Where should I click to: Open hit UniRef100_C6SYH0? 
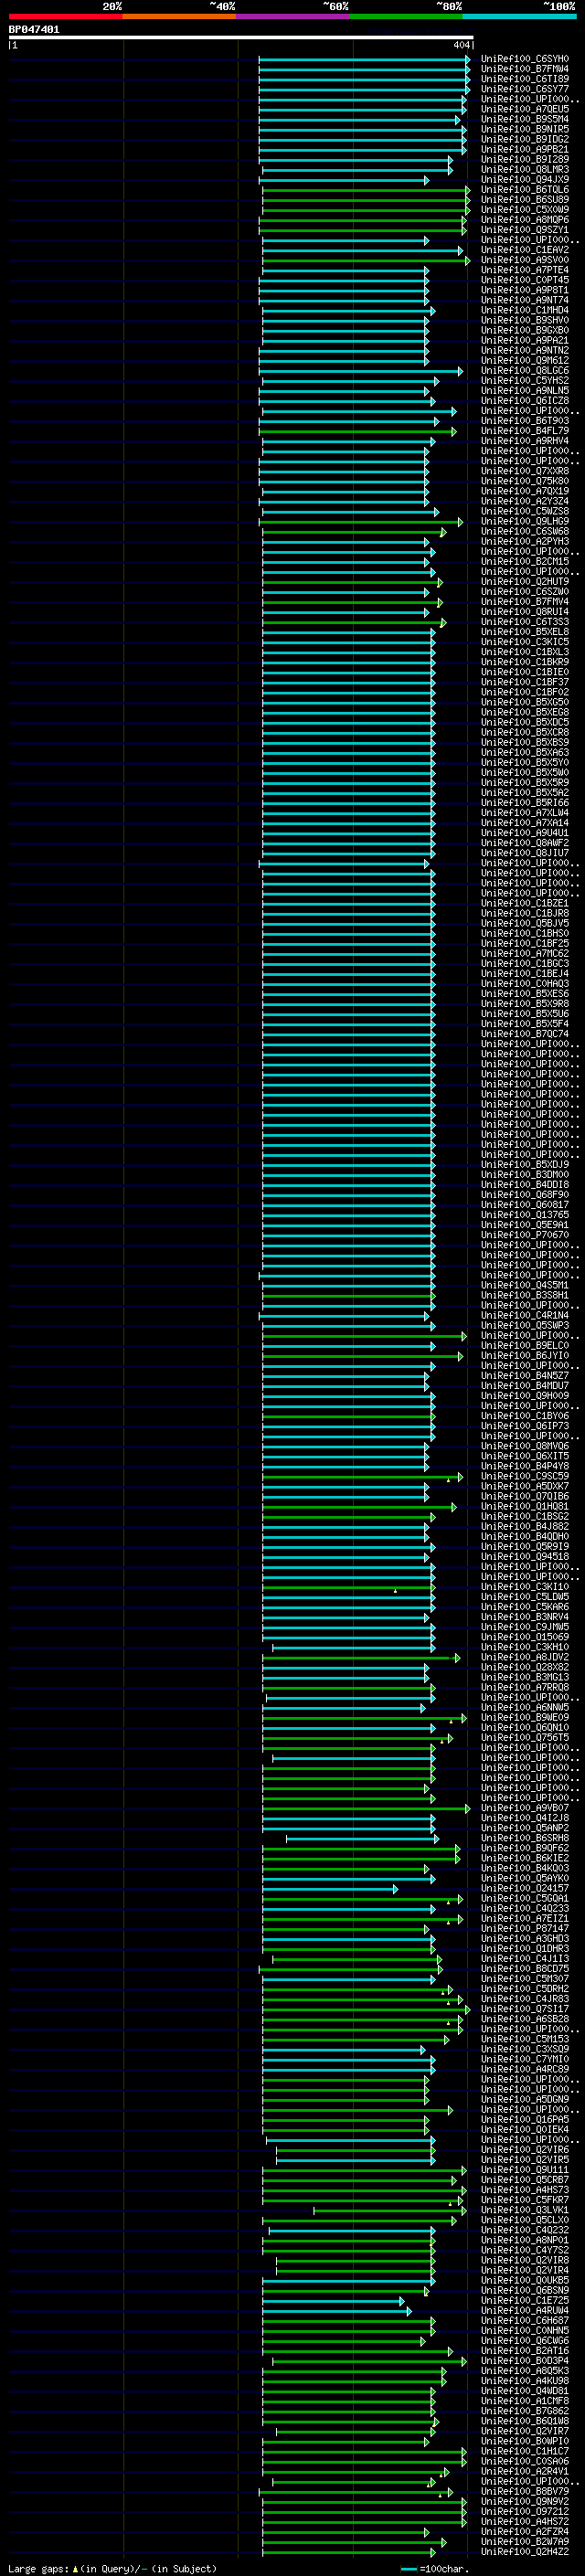[x=525, y=59]
